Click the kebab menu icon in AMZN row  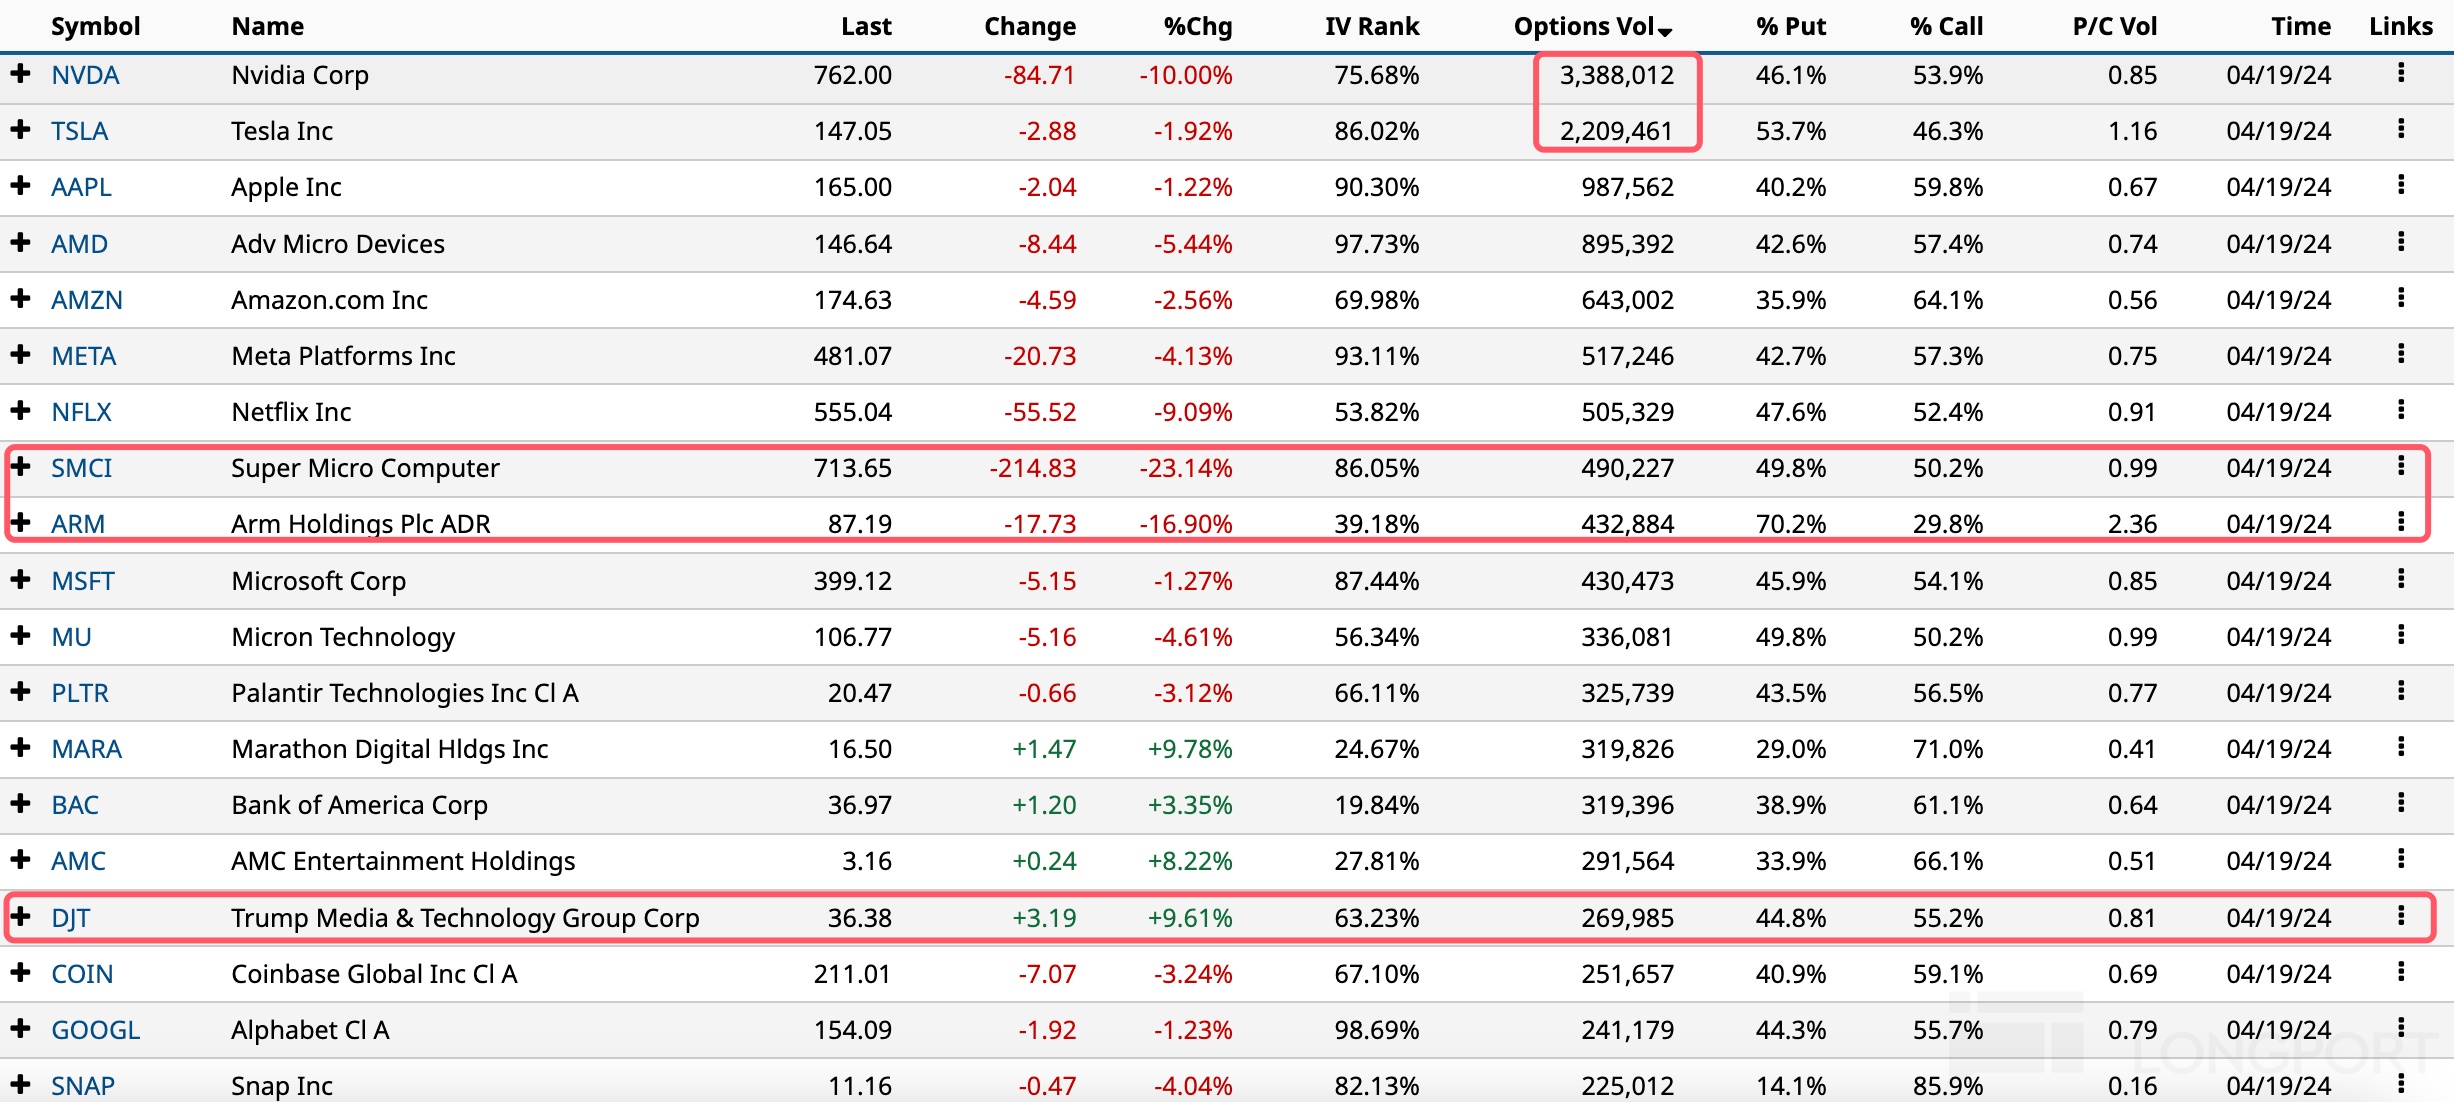click(2400, 298)
